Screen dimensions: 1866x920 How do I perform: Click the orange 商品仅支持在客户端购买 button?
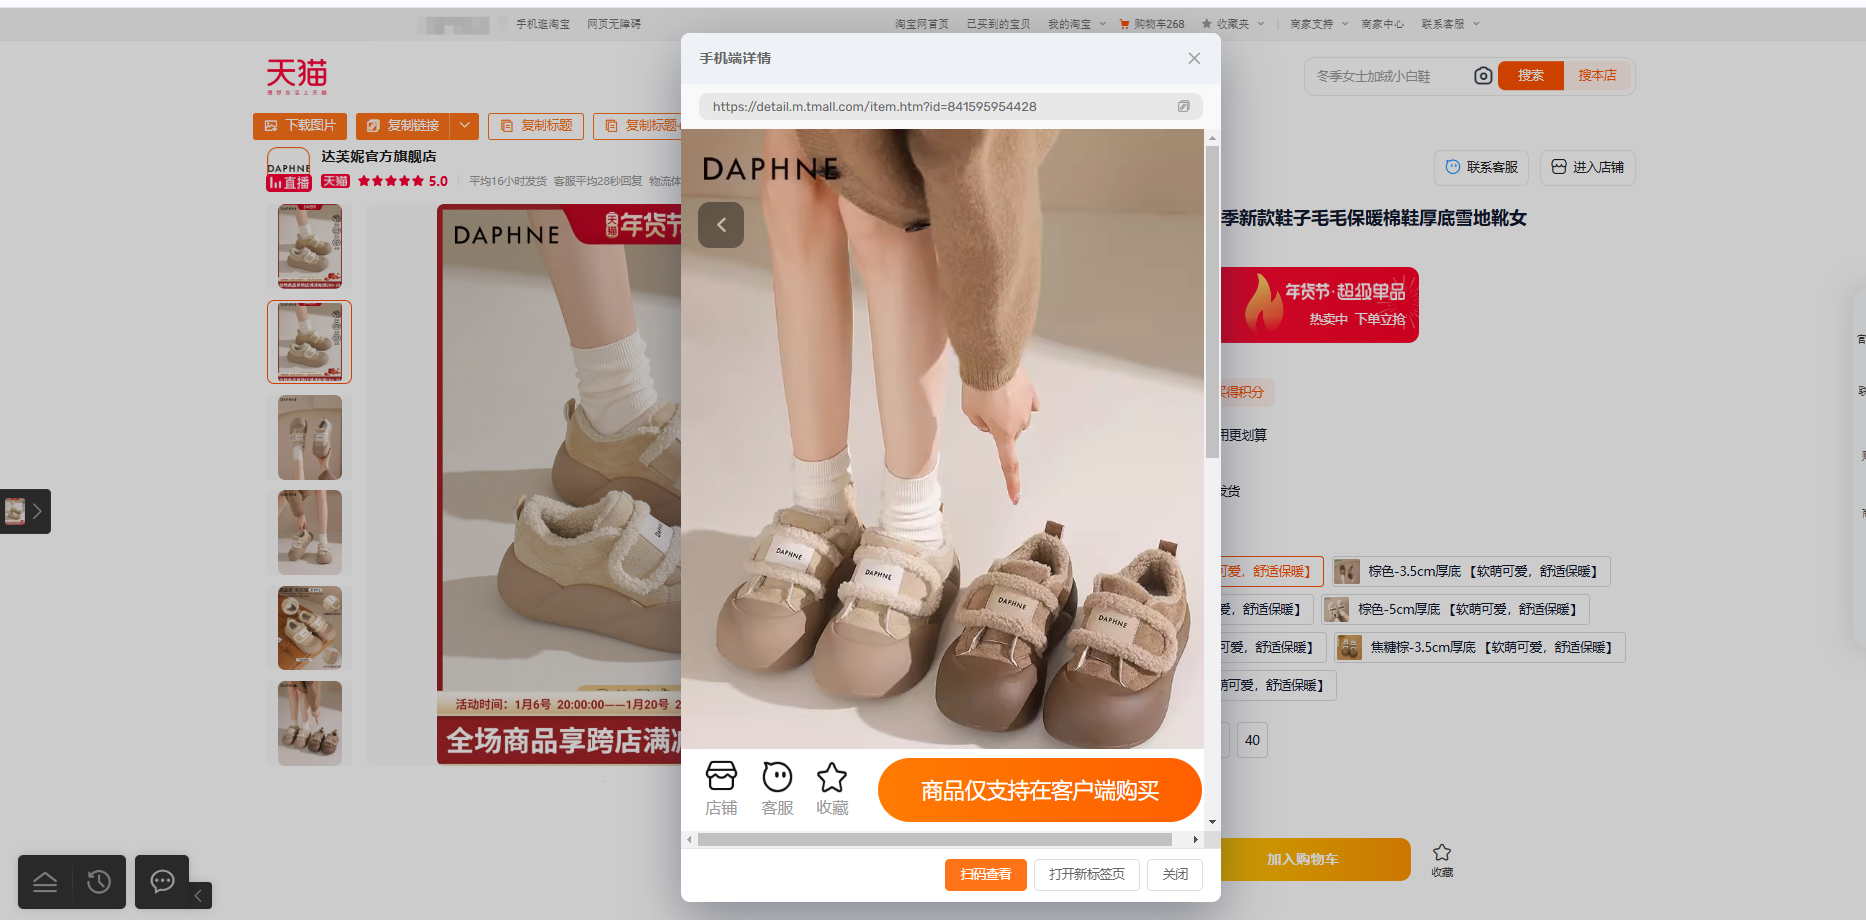coord(1040,790)
